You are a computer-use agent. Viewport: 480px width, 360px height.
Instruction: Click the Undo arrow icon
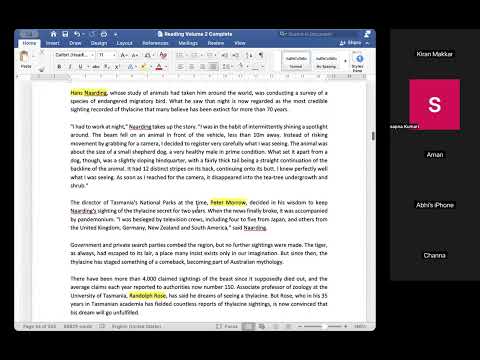(77, 34)
